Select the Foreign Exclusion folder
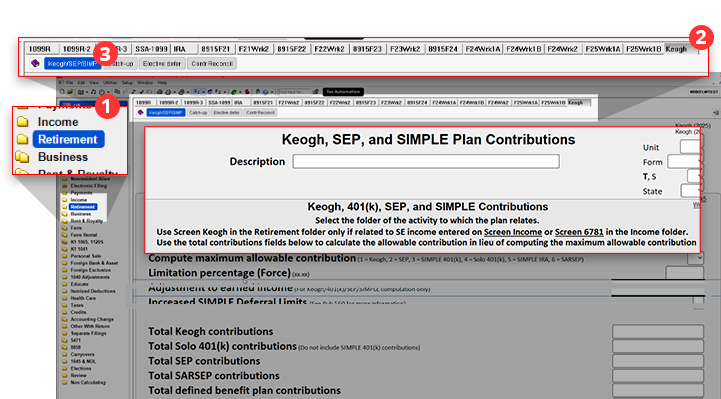721x399 pixels. pos(91,270)
